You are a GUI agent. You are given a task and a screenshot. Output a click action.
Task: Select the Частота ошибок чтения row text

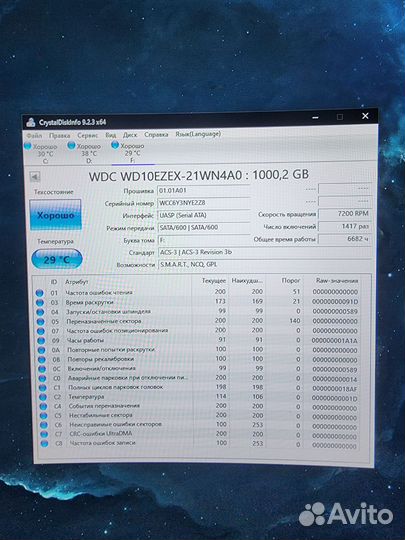(x=99, y=293)
